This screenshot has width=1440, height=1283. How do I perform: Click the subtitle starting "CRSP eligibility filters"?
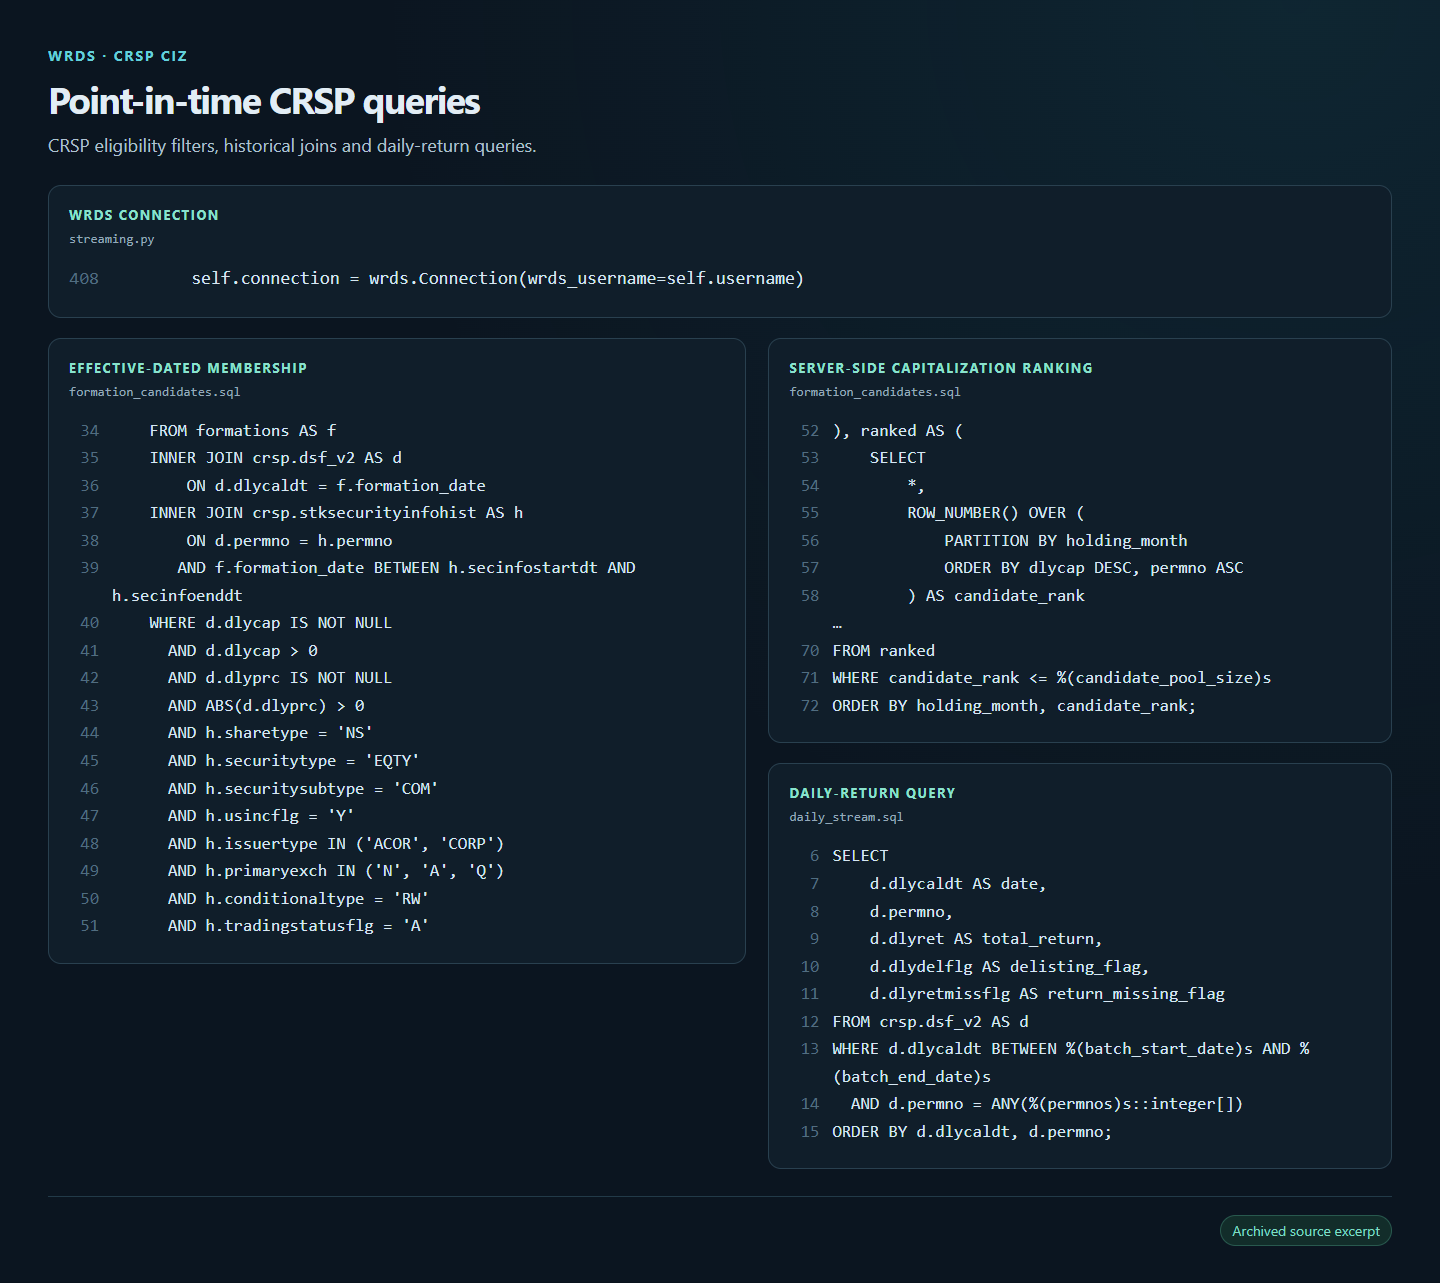tap(292, 146)
